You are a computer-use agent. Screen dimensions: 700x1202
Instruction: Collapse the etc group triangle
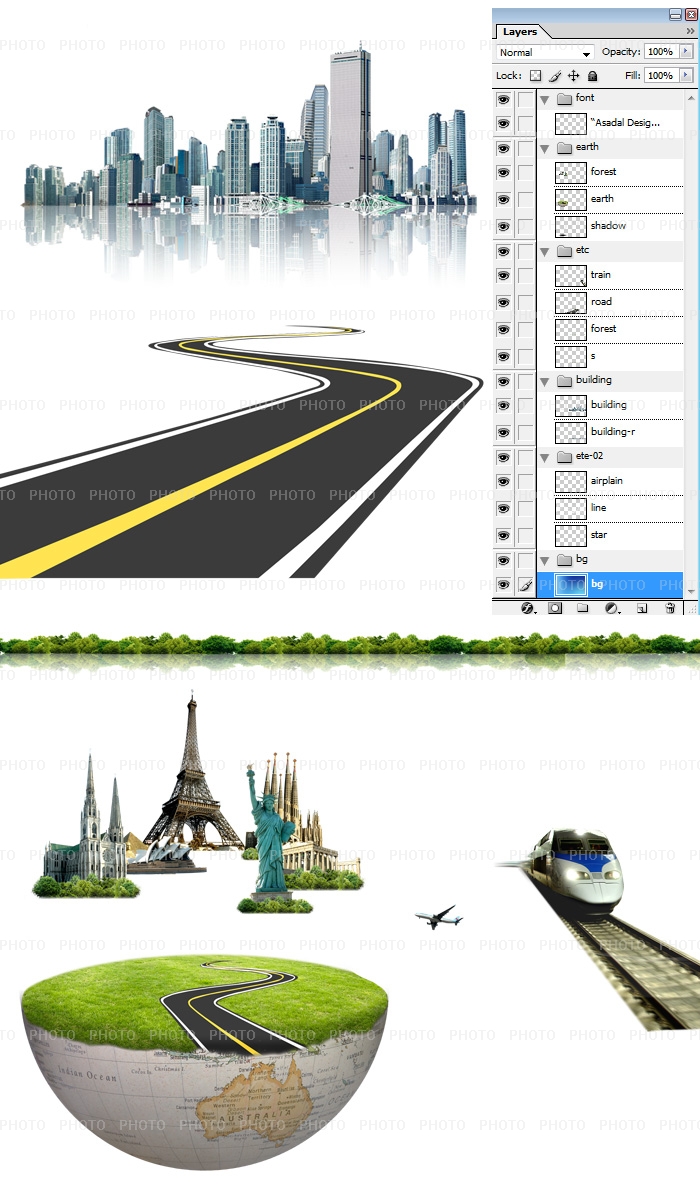coord(545,250)
